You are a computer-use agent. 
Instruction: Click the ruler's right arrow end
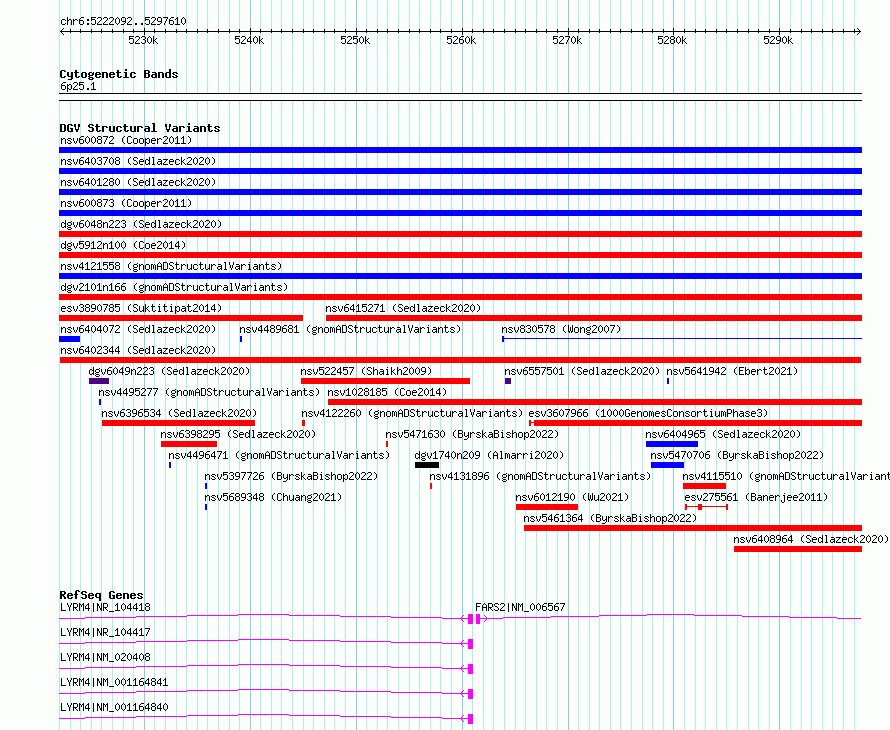pyautogui.click(x=859, y=32)
